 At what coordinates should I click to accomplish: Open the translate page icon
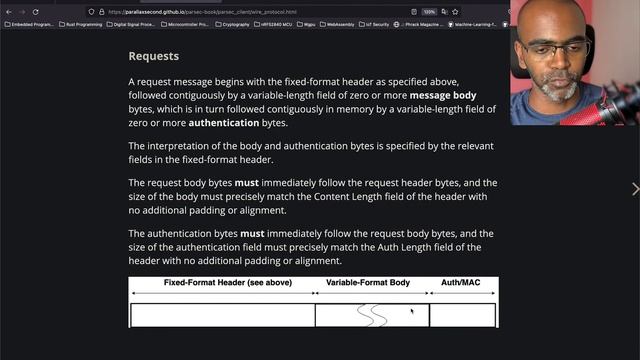coord(444,12)
